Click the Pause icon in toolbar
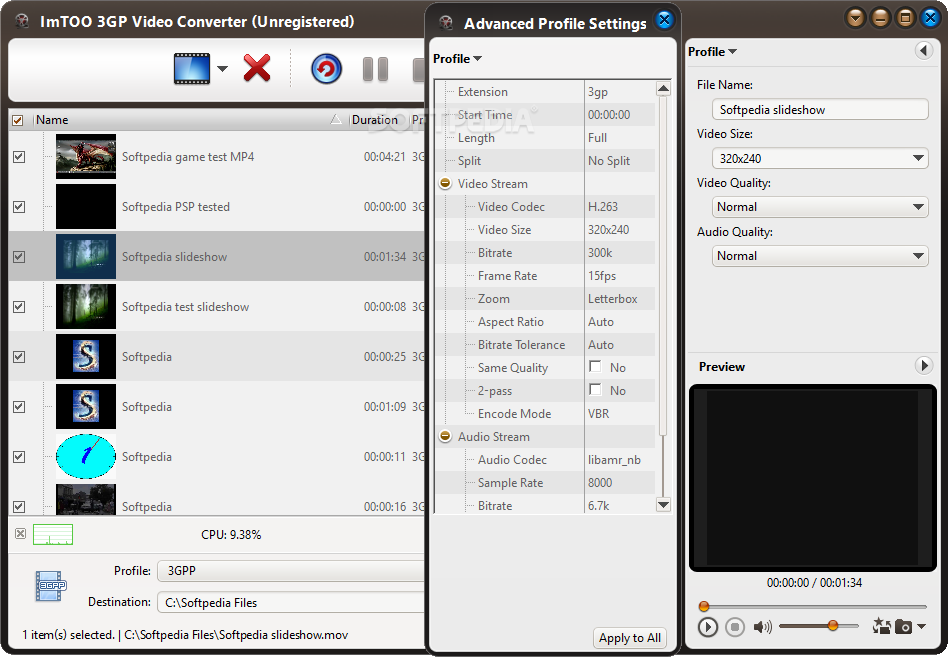The width and height of the screenshot is (948, 657). point(375,69)
